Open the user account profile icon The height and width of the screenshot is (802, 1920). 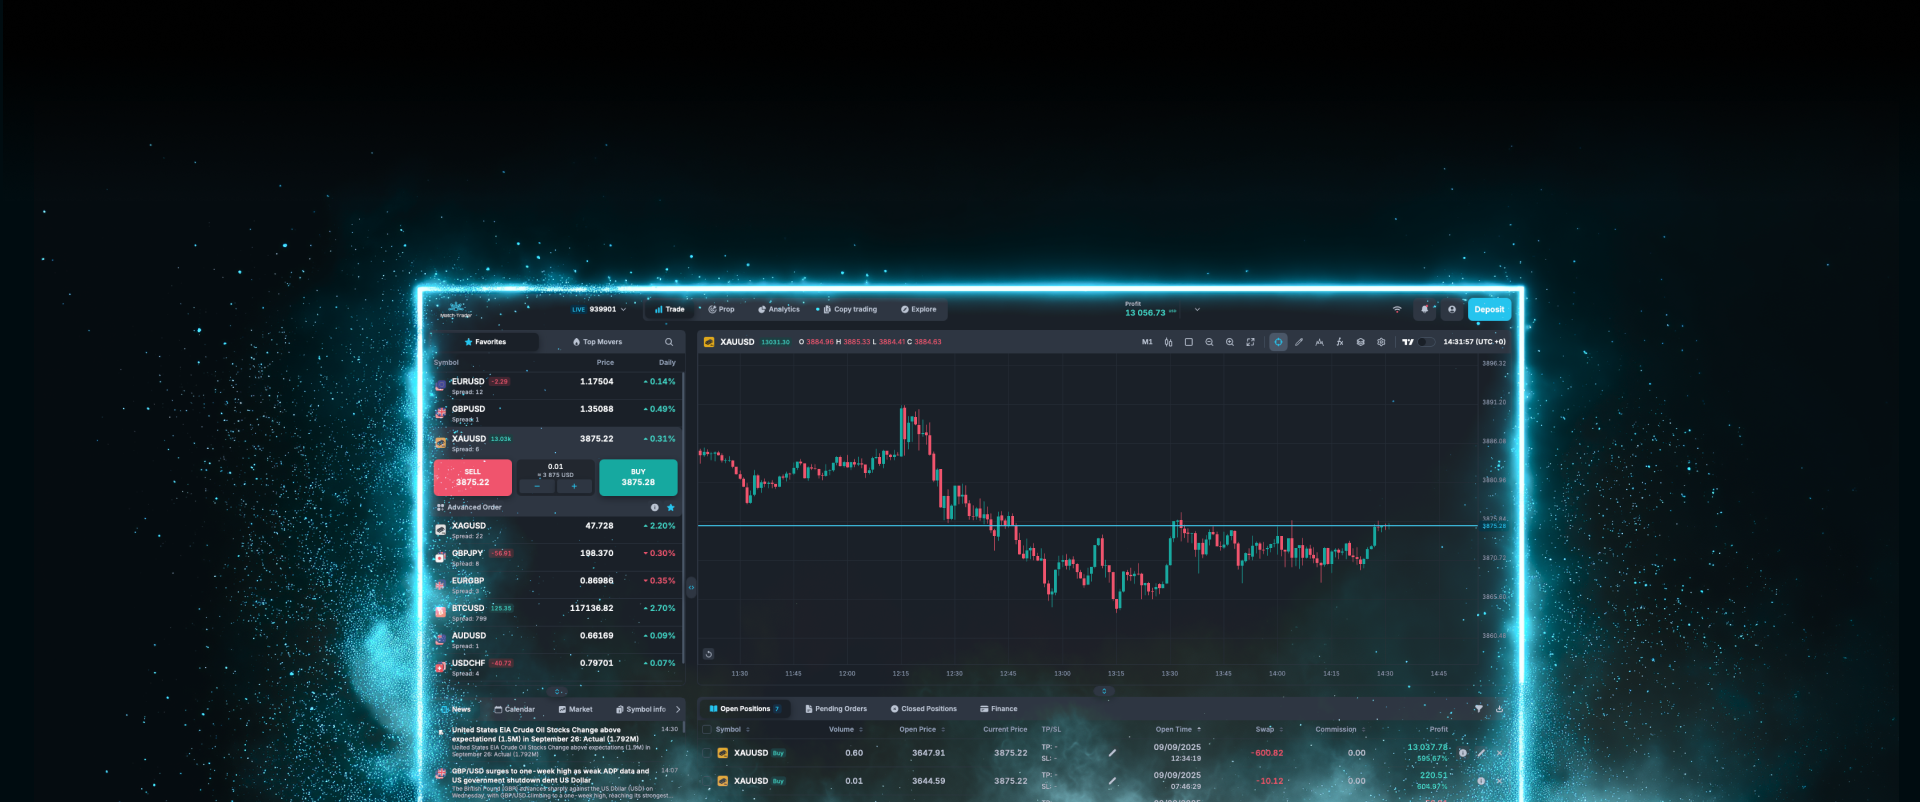tap(1452, 310)
